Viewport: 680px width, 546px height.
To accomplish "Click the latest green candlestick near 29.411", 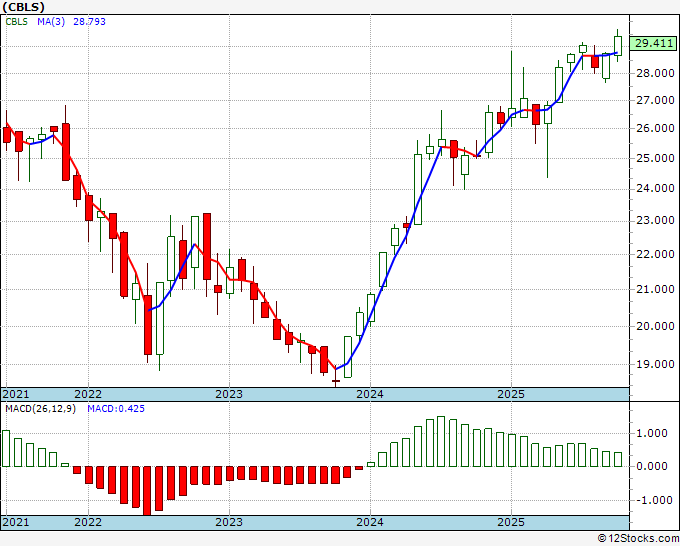I will (x=618, y=46).
